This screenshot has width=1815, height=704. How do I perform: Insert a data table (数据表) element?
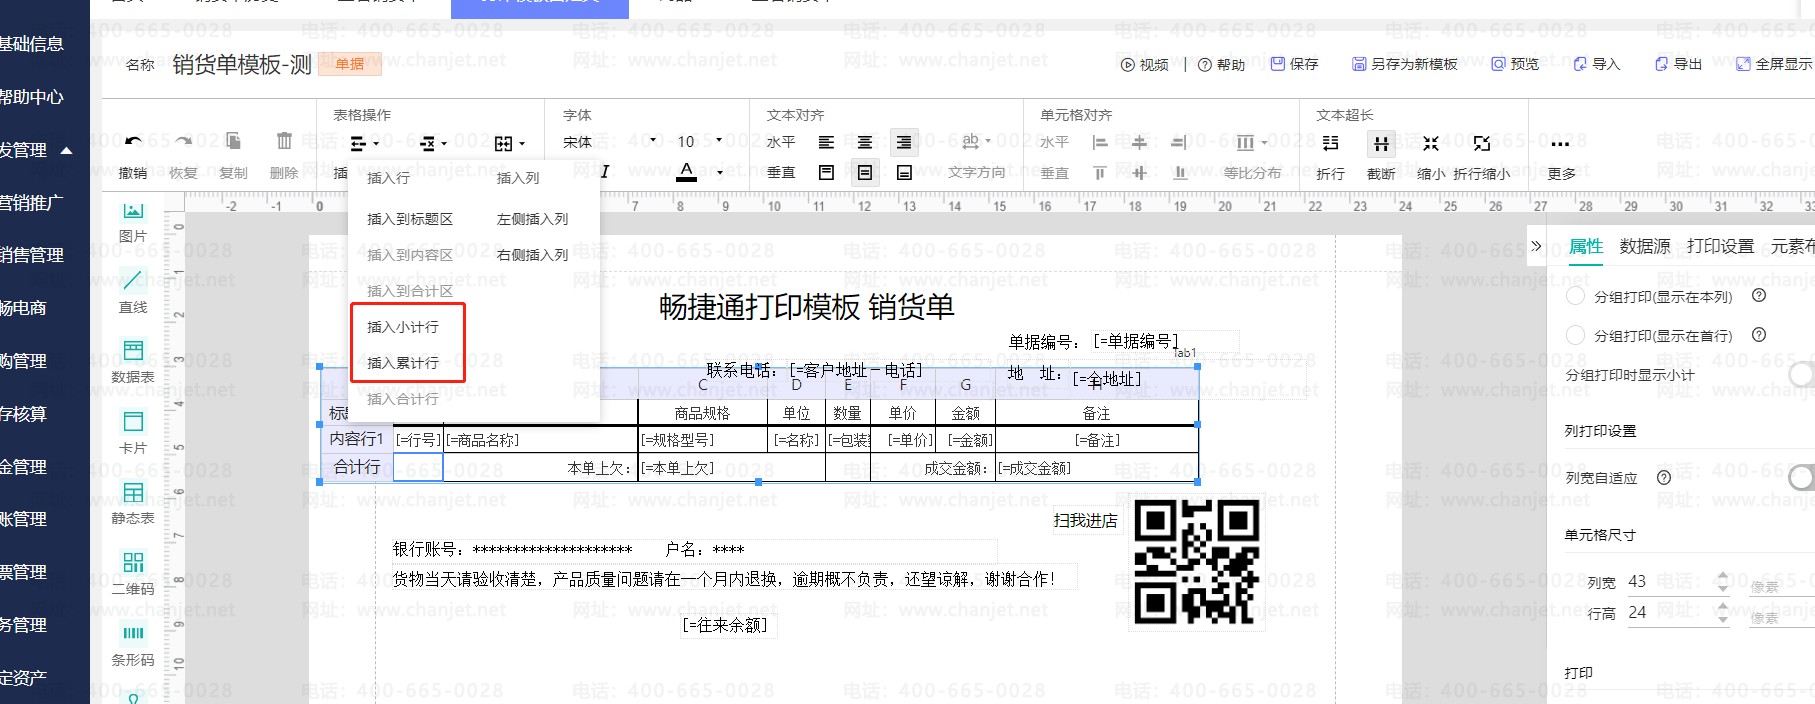pos(133,362)
